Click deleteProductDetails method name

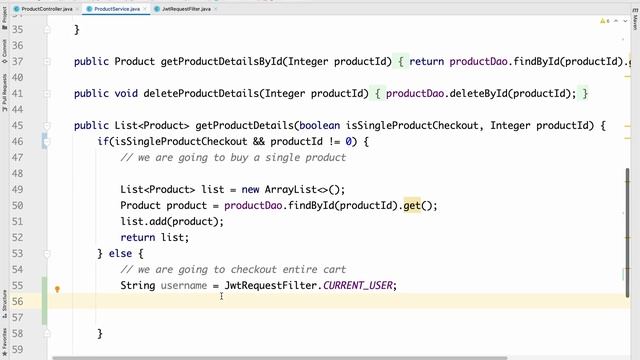click(x=201, y=93)
